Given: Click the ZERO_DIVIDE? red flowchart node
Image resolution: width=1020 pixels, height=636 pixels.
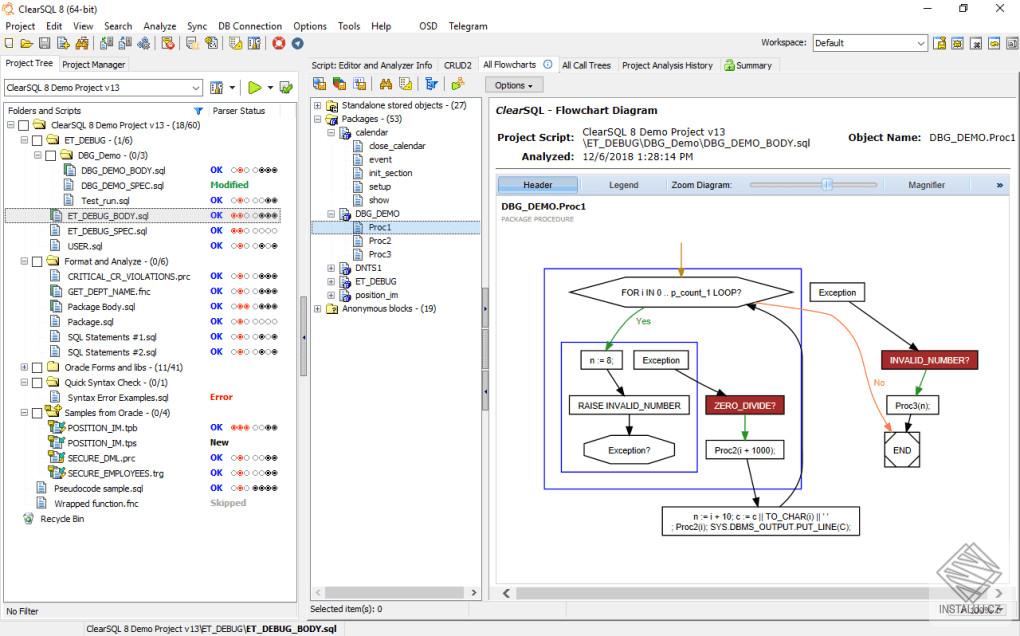Looking at the screenshot, I should click(744, 405).
